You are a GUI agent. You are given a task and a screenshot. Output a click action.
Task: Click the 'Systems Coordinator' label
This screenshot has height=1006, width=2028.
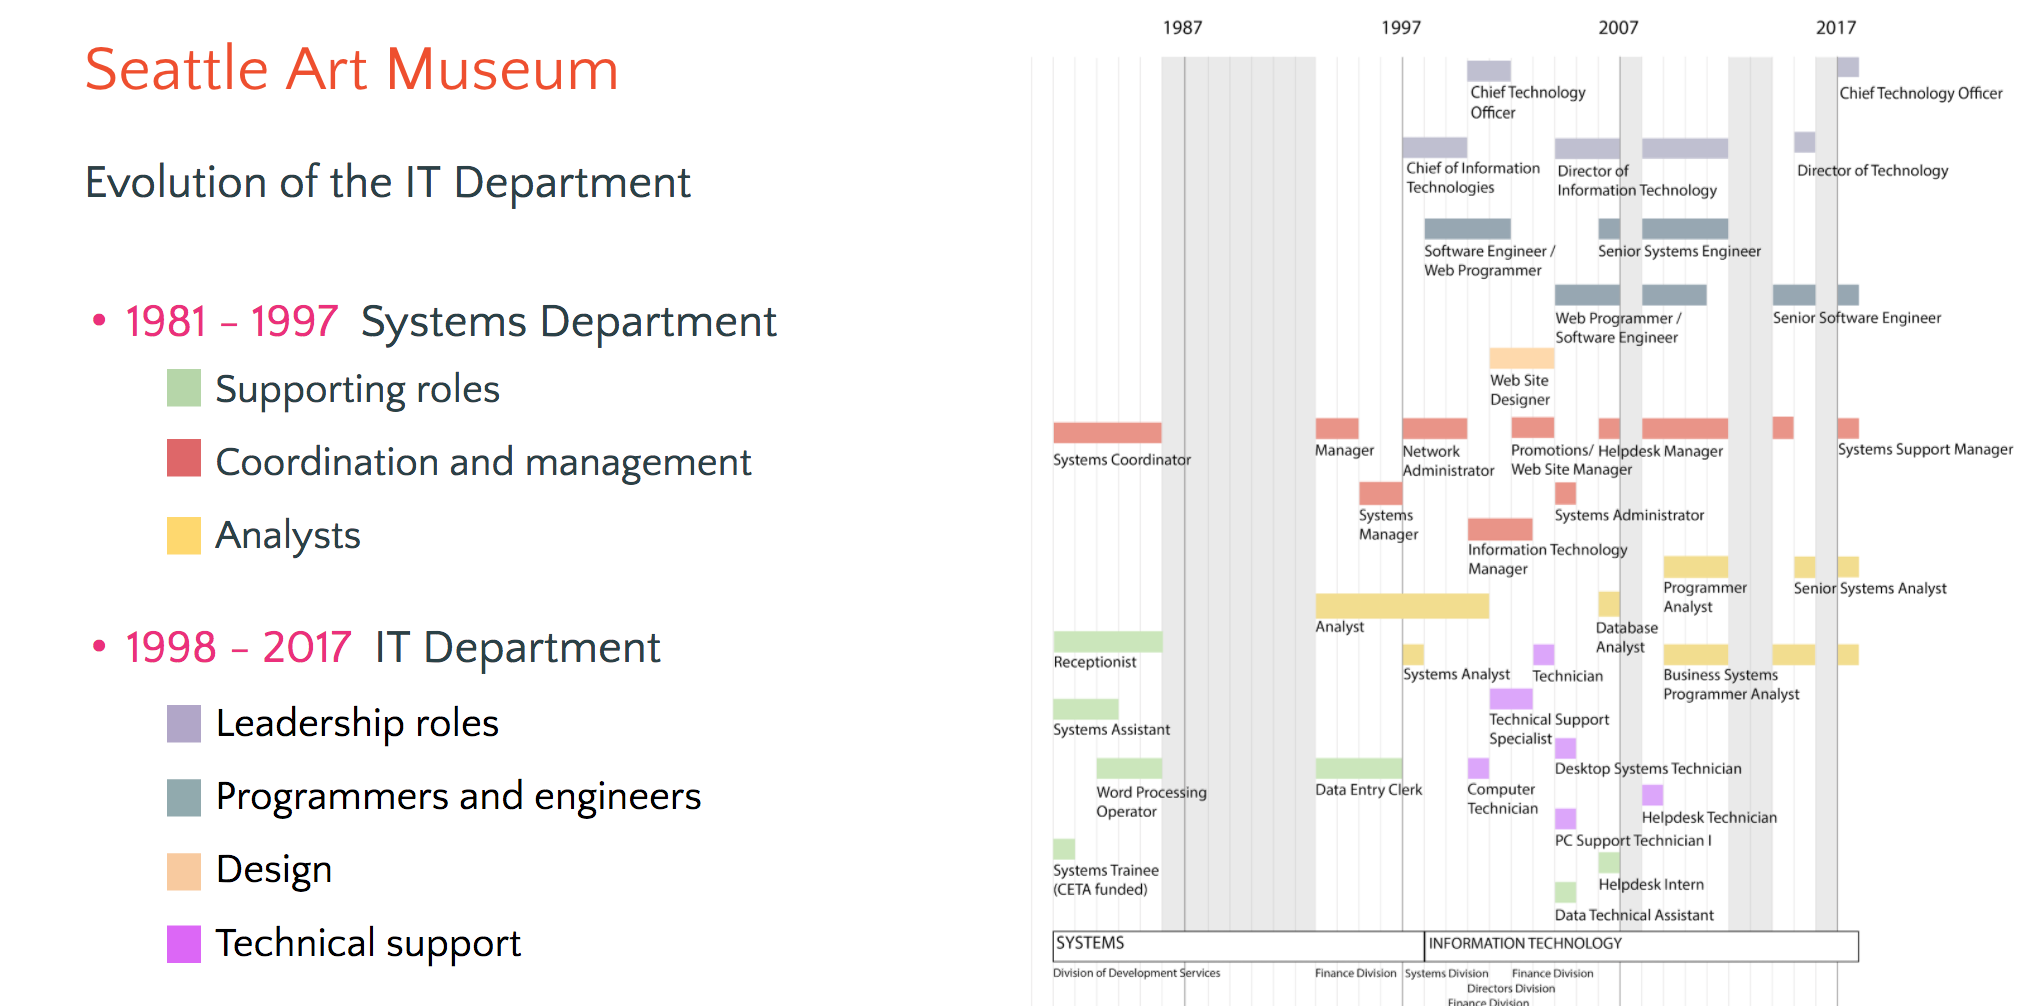1122,460
